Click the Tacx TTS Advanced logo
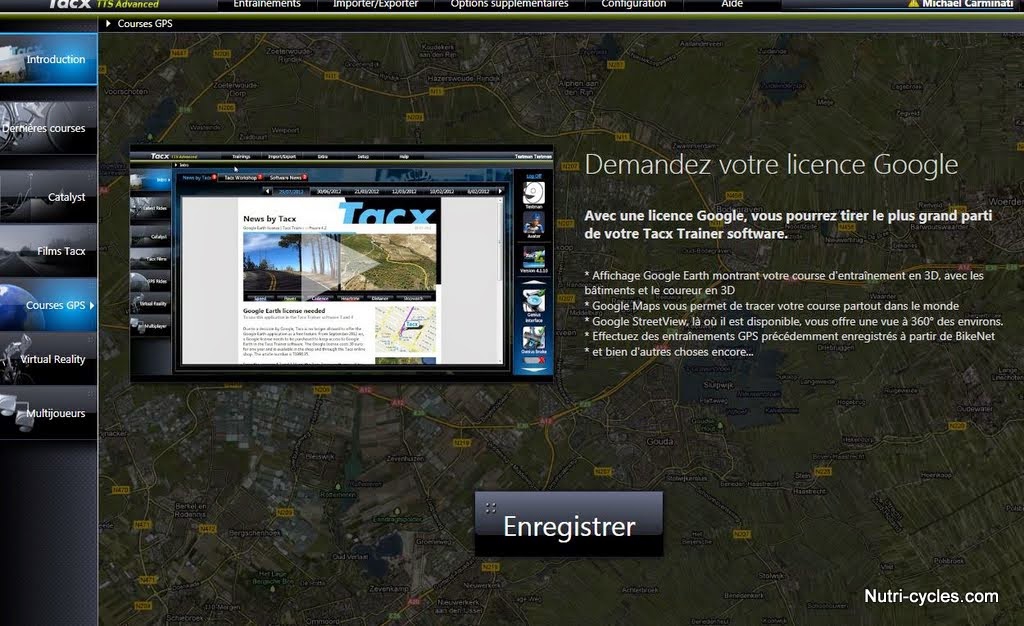This screenshot has width=1024, height=626. pos(103,5)
